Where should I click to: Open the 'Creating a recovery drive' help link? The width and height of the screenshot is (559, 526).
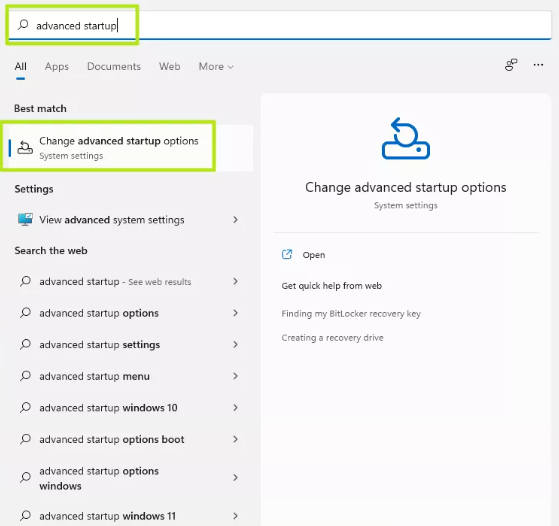coord(332,338)
